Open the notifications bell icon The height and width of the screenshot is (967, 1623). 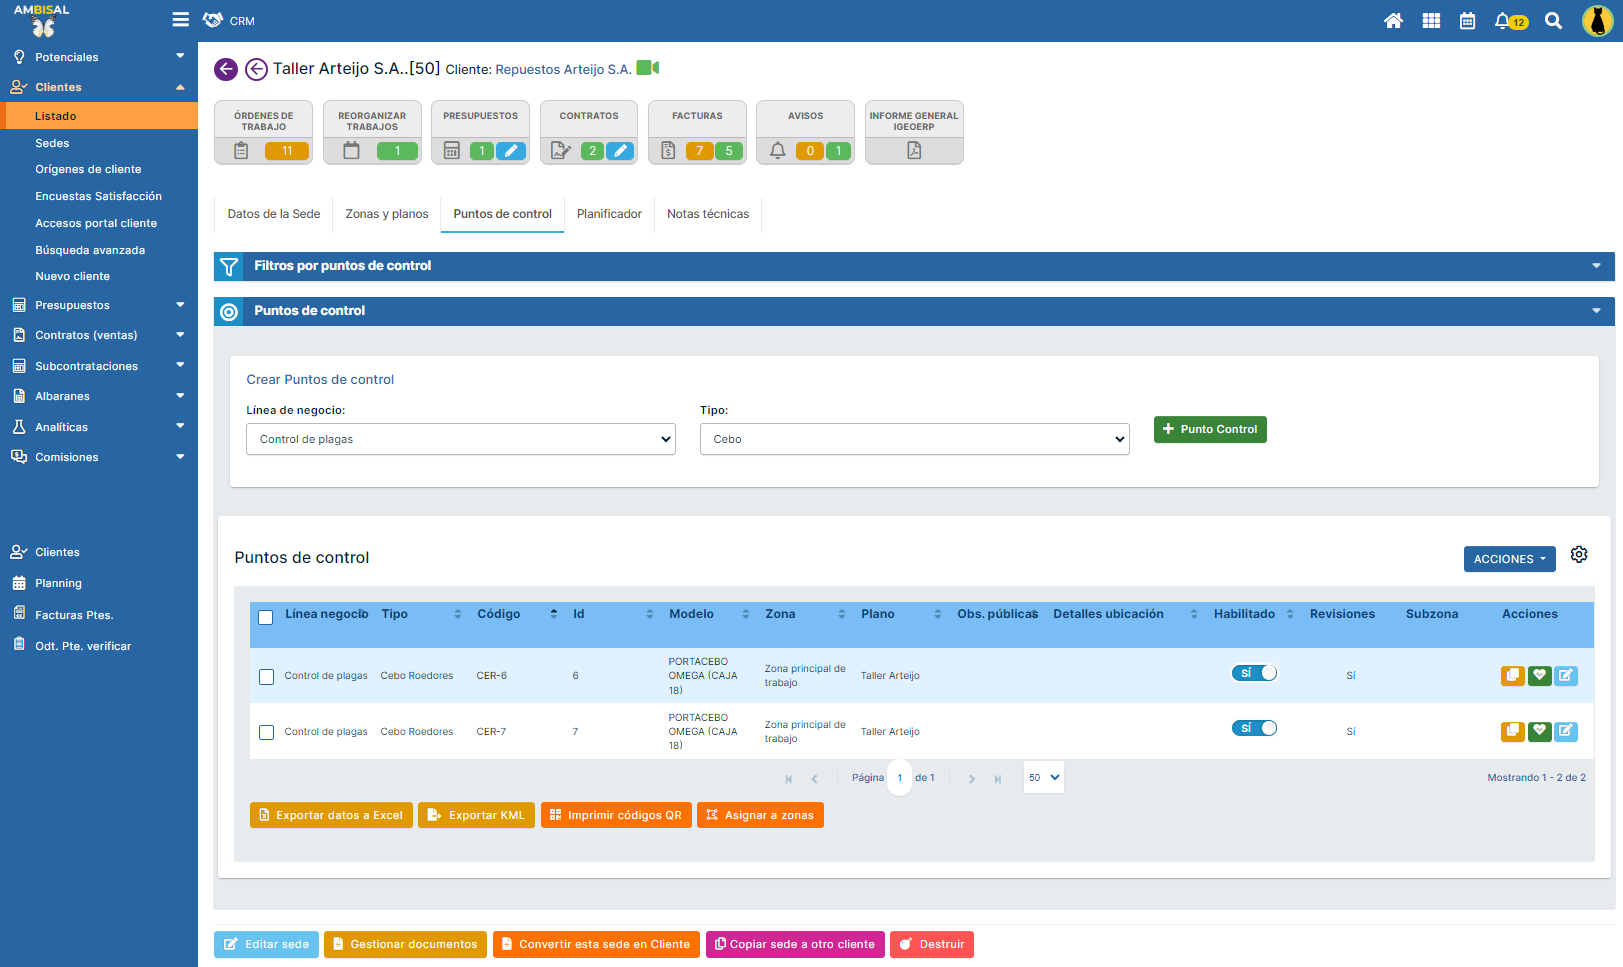(1502, 21)
